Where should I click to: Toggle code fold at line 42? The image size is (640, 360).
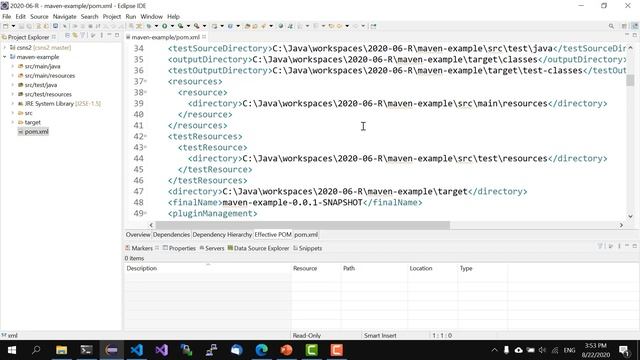146,136
